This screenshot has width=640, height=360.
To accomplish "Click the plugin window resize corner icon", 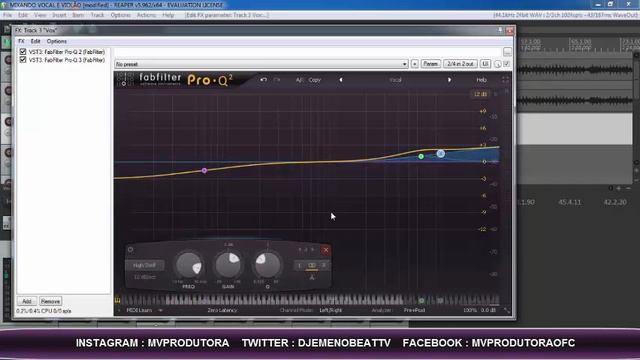I will click(x=507, y=311).
